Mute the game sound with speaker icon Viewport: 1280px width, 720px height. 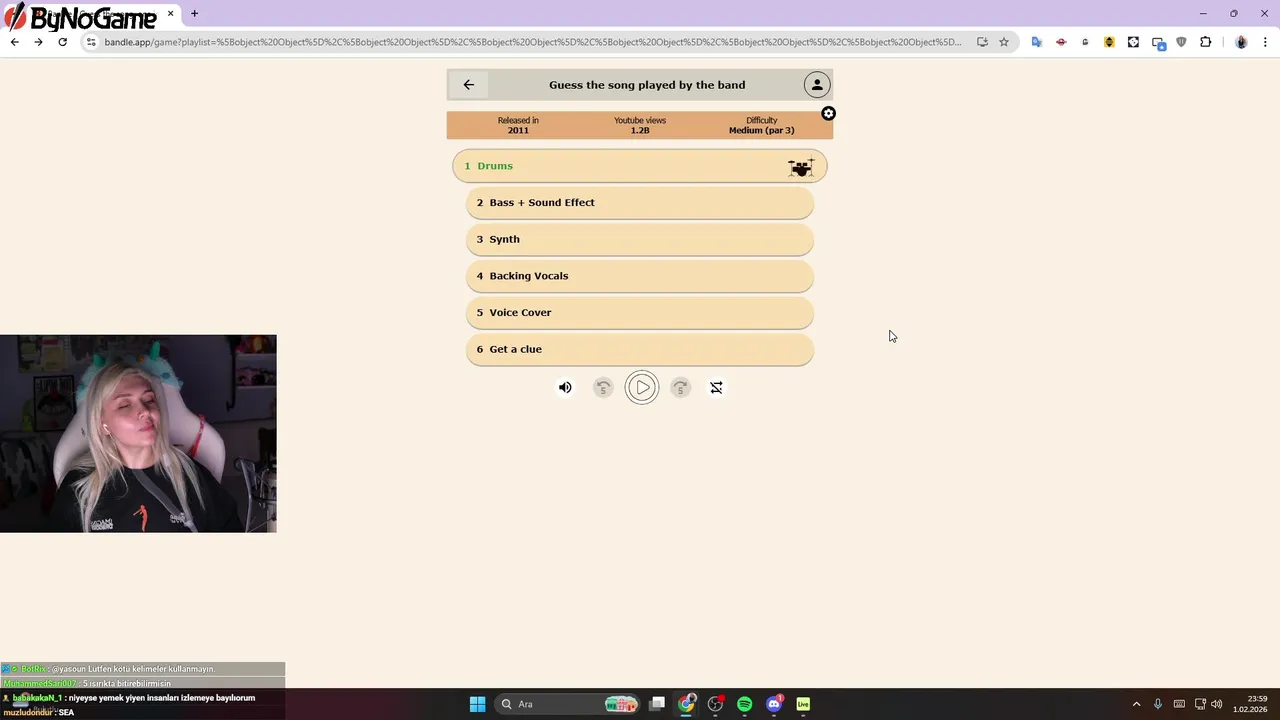565,388
